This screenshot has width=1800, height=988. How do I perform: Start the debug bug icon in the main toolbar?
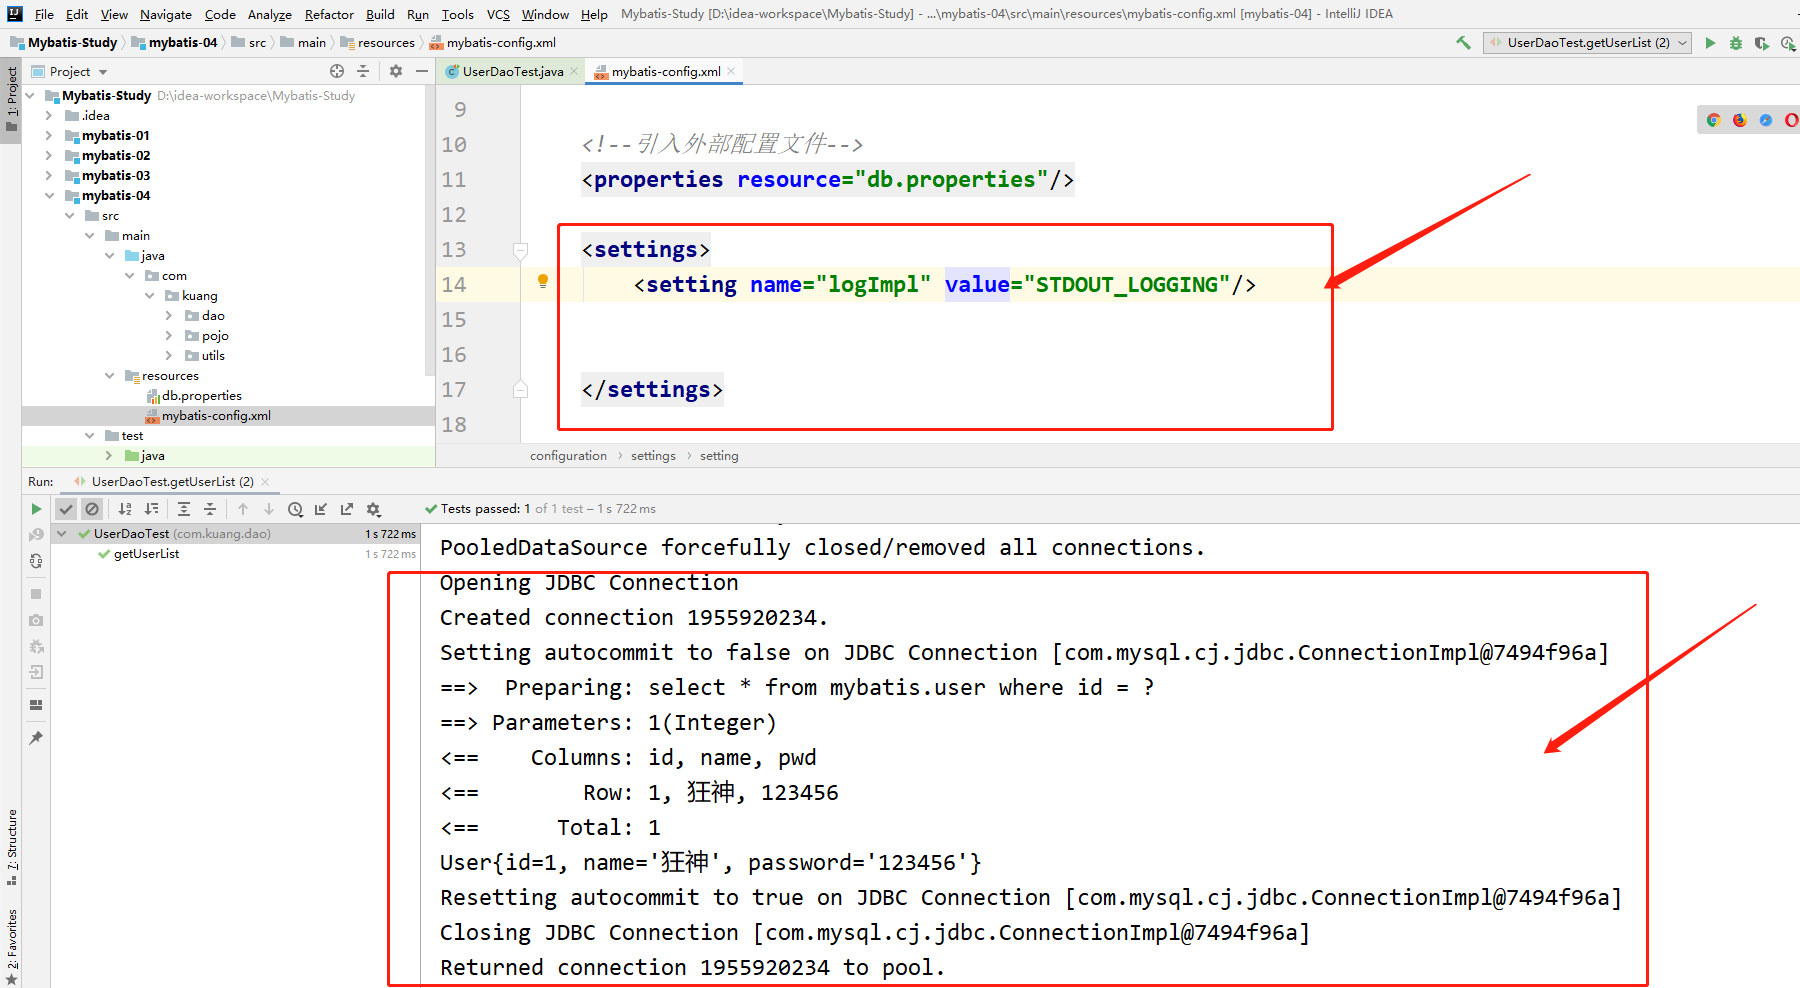click(x=1736, y=43)
